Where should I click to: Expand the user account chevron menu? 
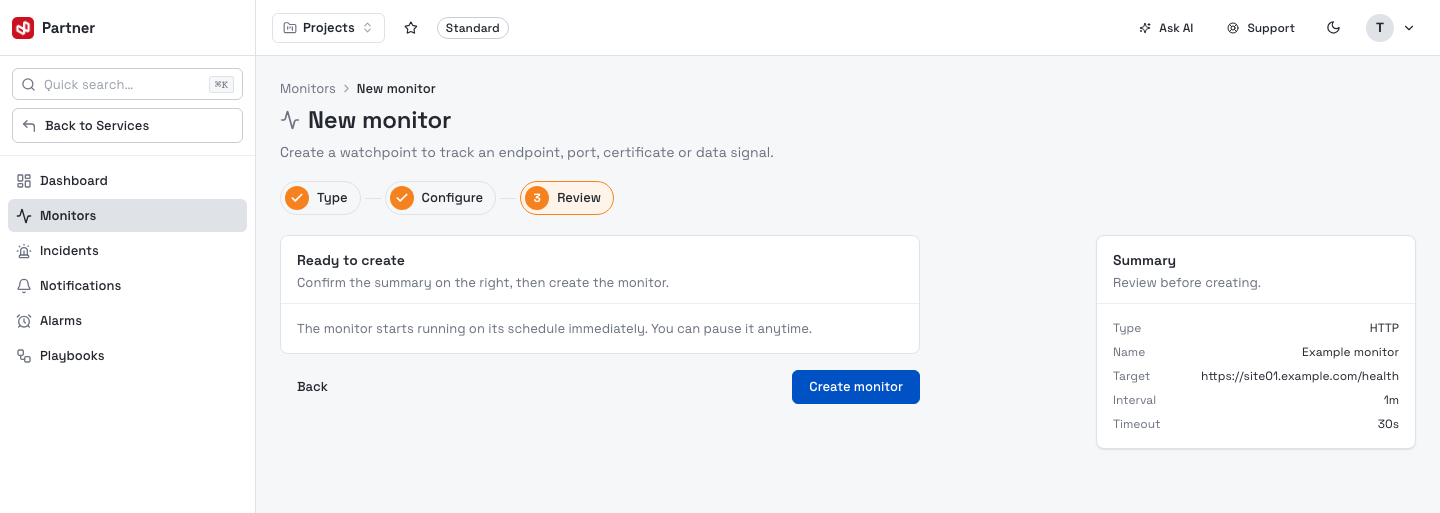pos(1409,28)
